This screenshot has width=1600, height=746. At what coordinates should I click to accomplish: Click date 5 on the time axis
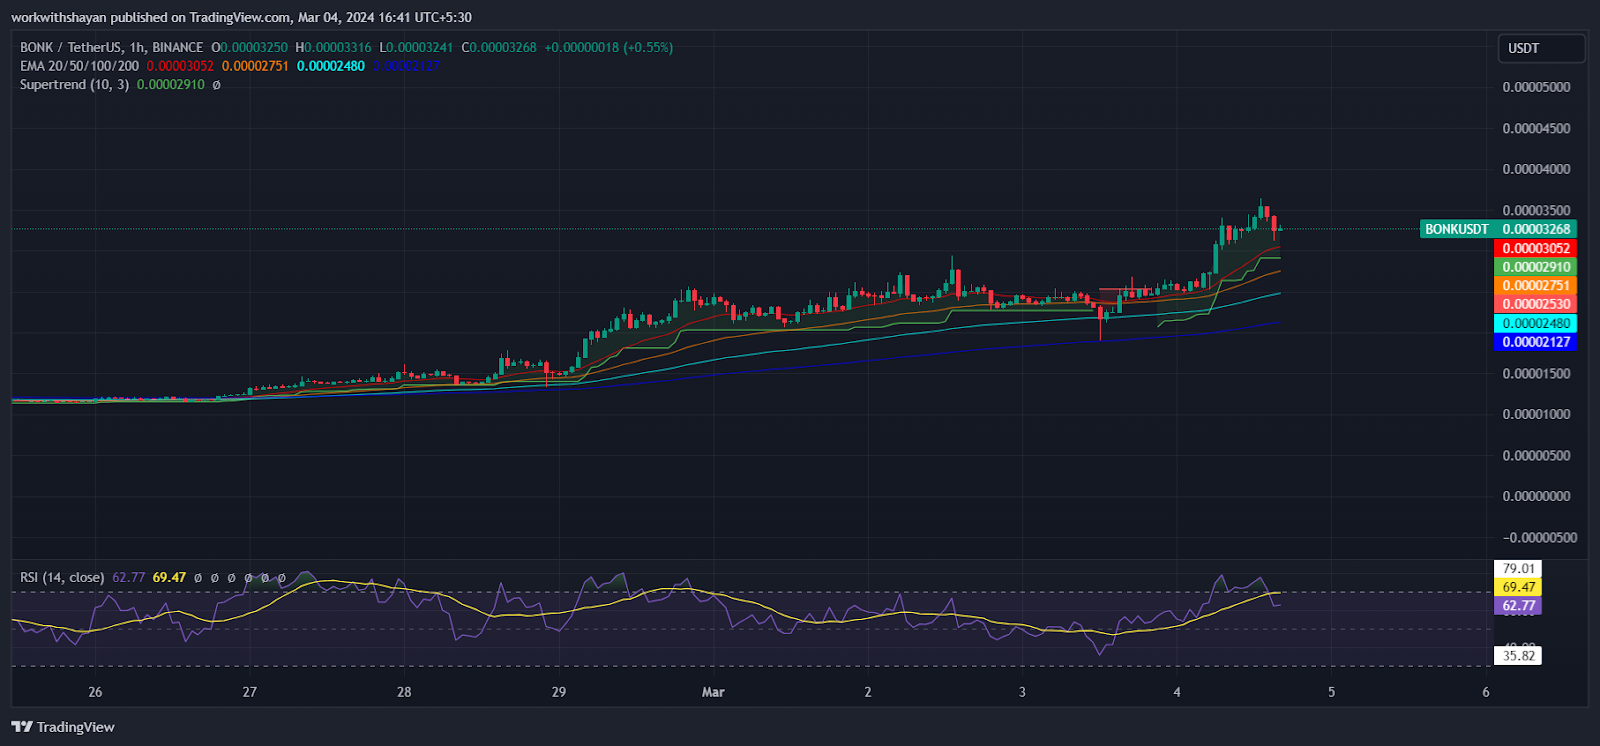pos(1331,692)
